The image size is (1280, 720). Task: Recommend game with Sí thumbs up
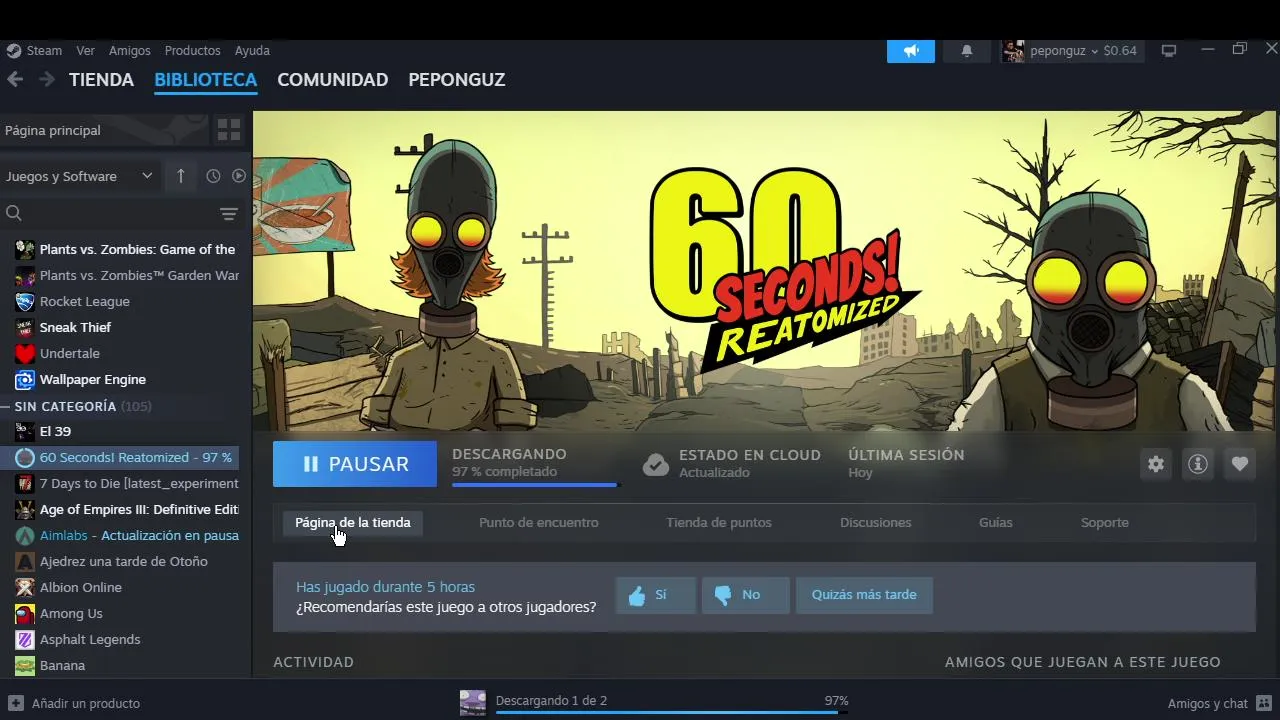coord(655,595)
